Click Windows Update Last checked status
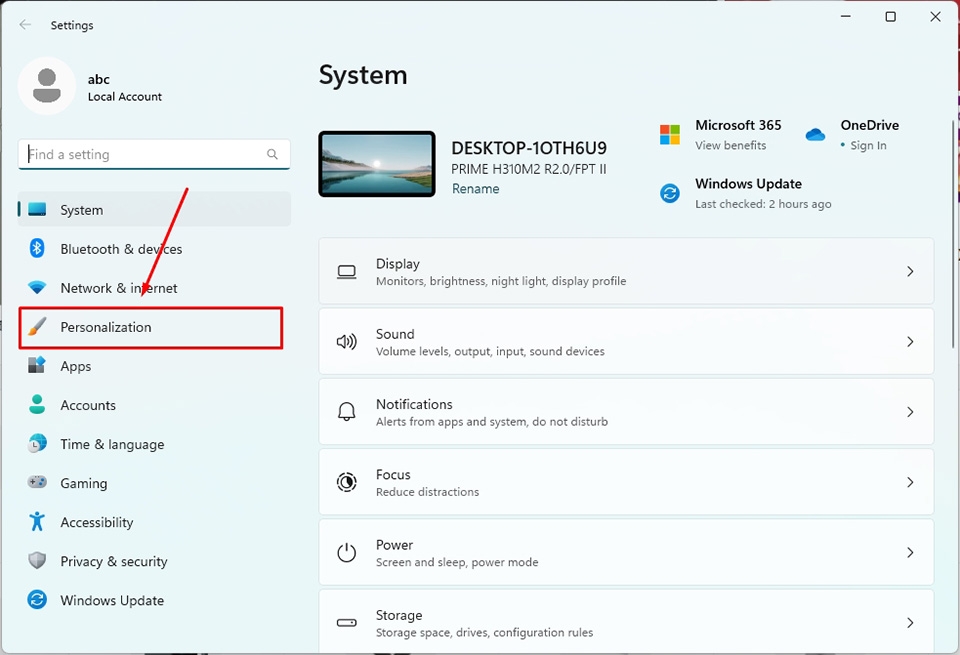 click(763, 204)
